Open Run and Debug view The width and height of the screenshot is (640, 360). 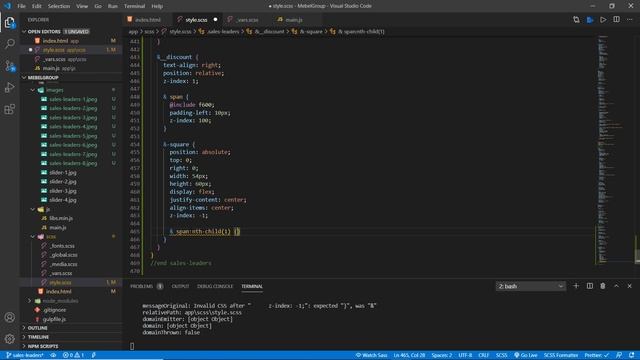coord(10,87)
